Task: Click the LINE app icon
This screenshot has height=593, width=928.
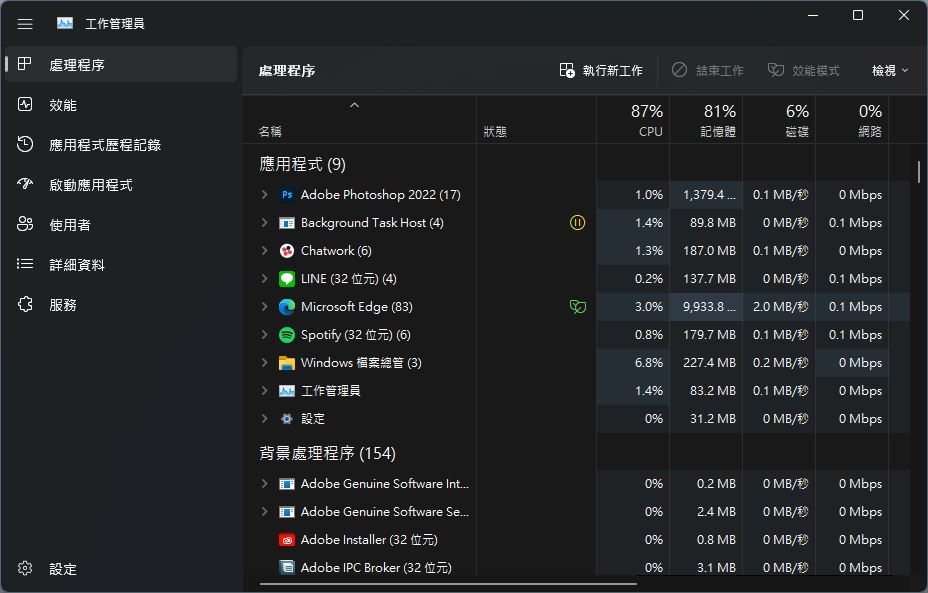Action: point(287,279)
